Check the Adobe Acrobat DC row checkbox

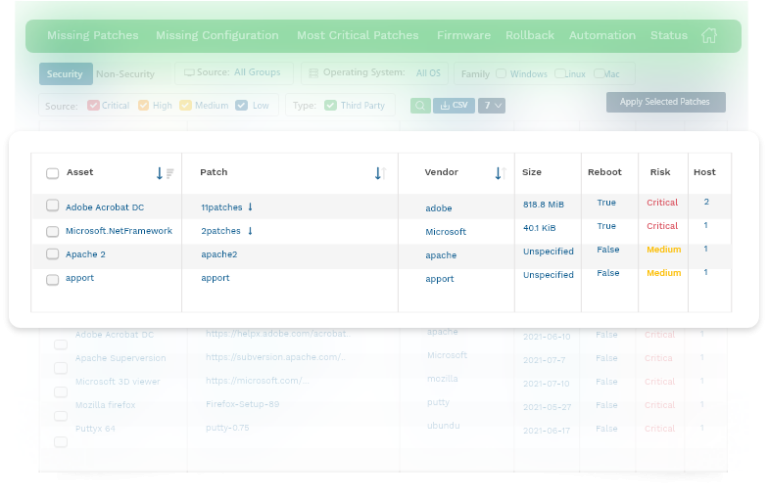52,205
